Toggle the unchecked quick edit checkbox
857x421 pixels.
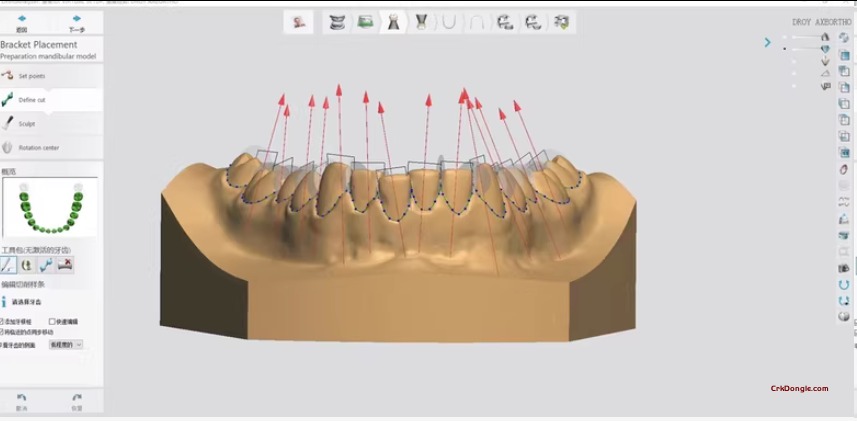[52, 321]
